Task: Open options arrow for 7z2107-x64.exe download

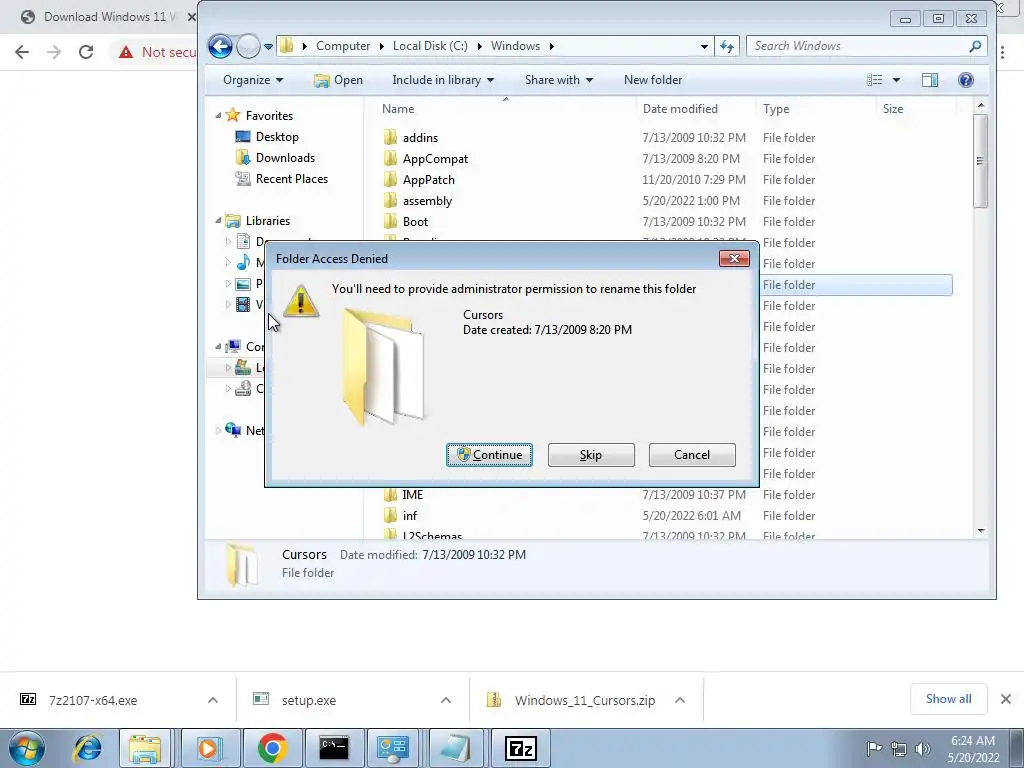Action: coord(213,700)
